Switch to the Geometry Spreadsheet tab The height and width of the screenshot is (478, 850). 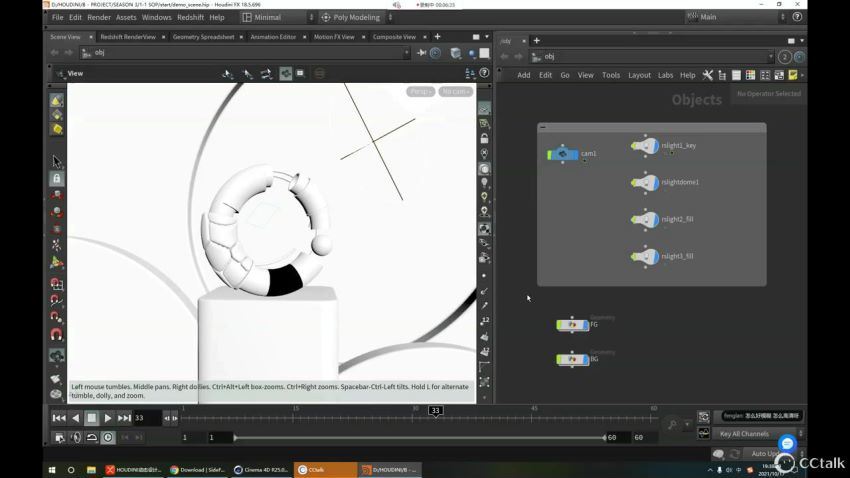(x=203, y=37)
